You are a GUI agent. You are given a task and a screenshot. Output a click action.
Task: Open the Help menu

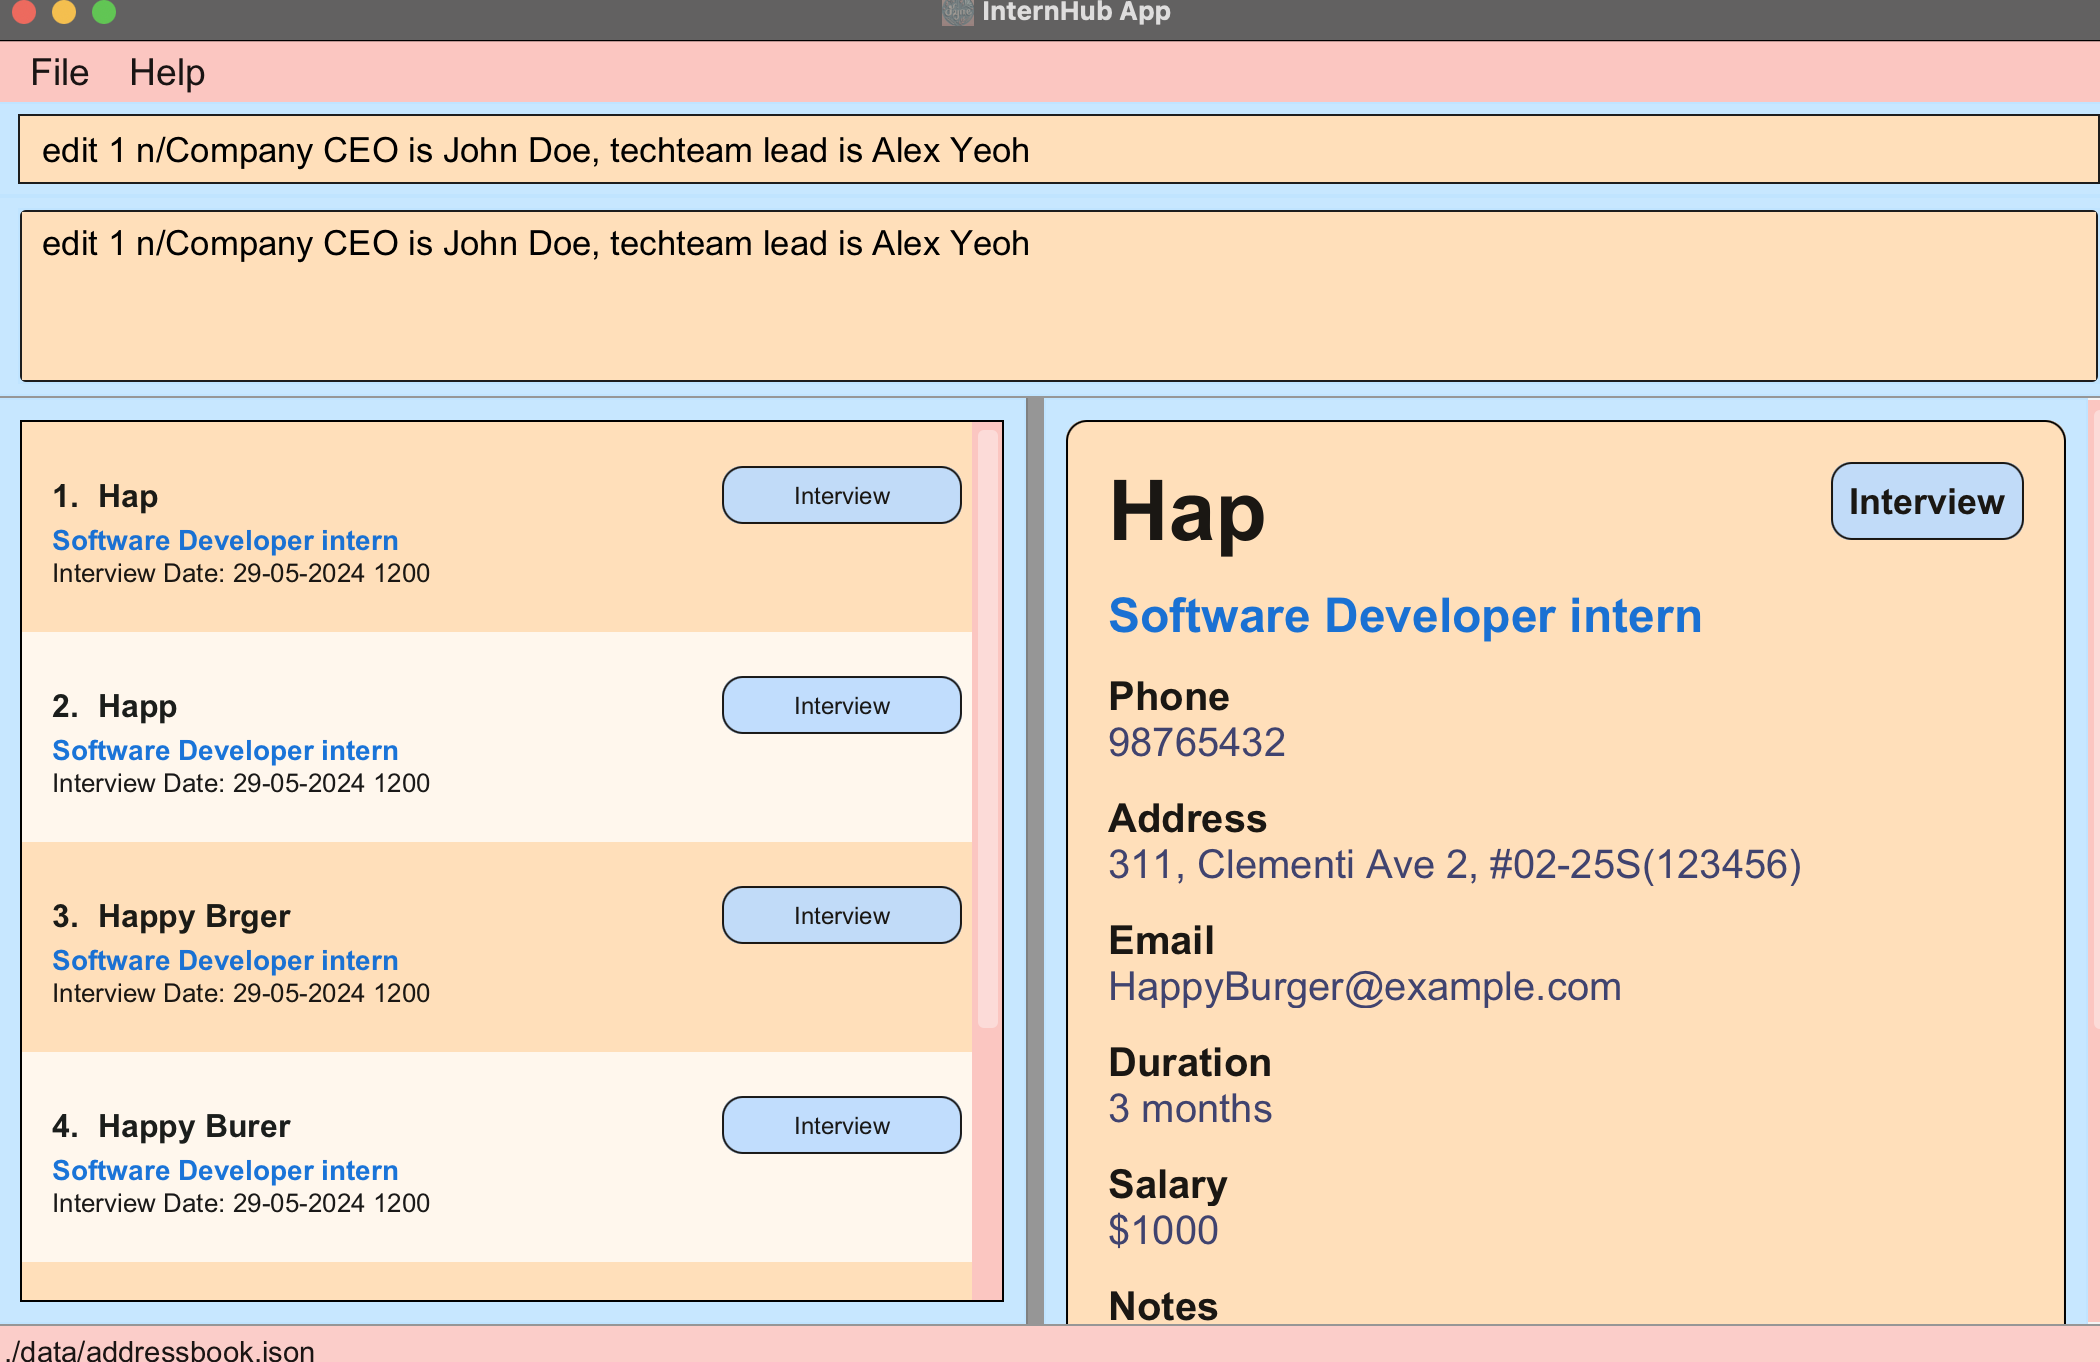(x=167, y=73)
